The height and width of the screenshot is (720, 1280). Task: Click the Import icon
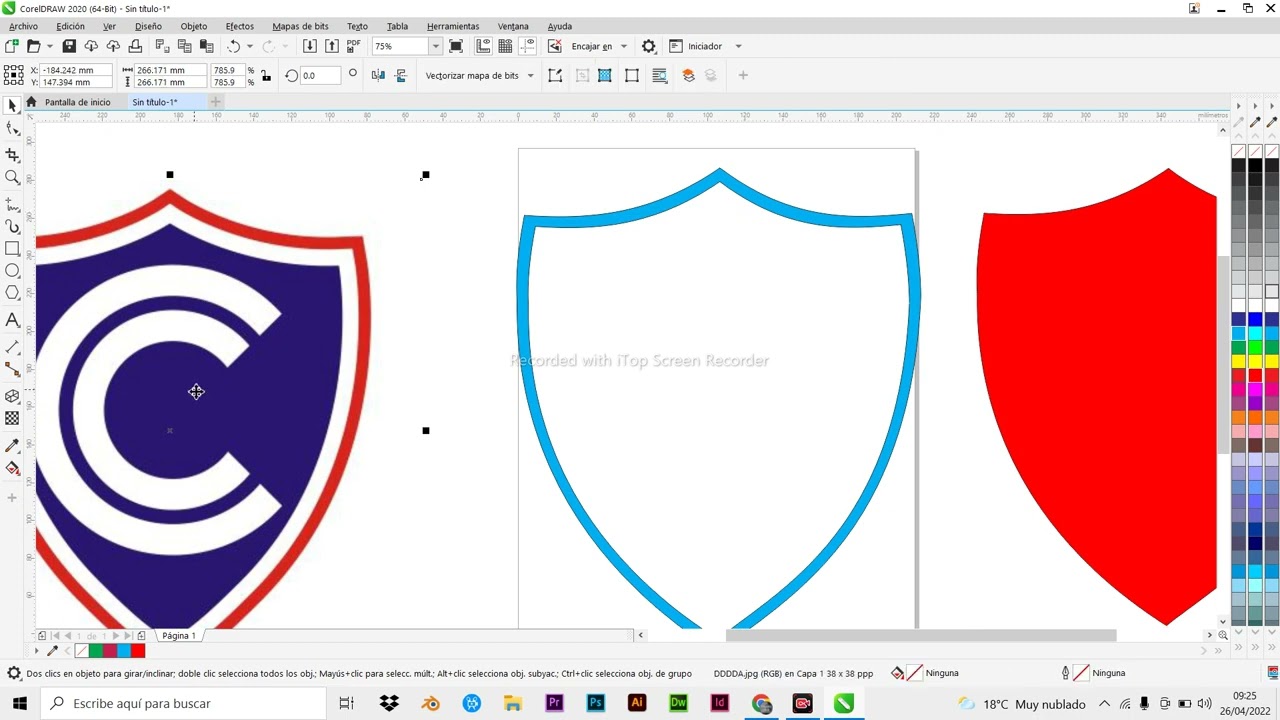(310, 46)
